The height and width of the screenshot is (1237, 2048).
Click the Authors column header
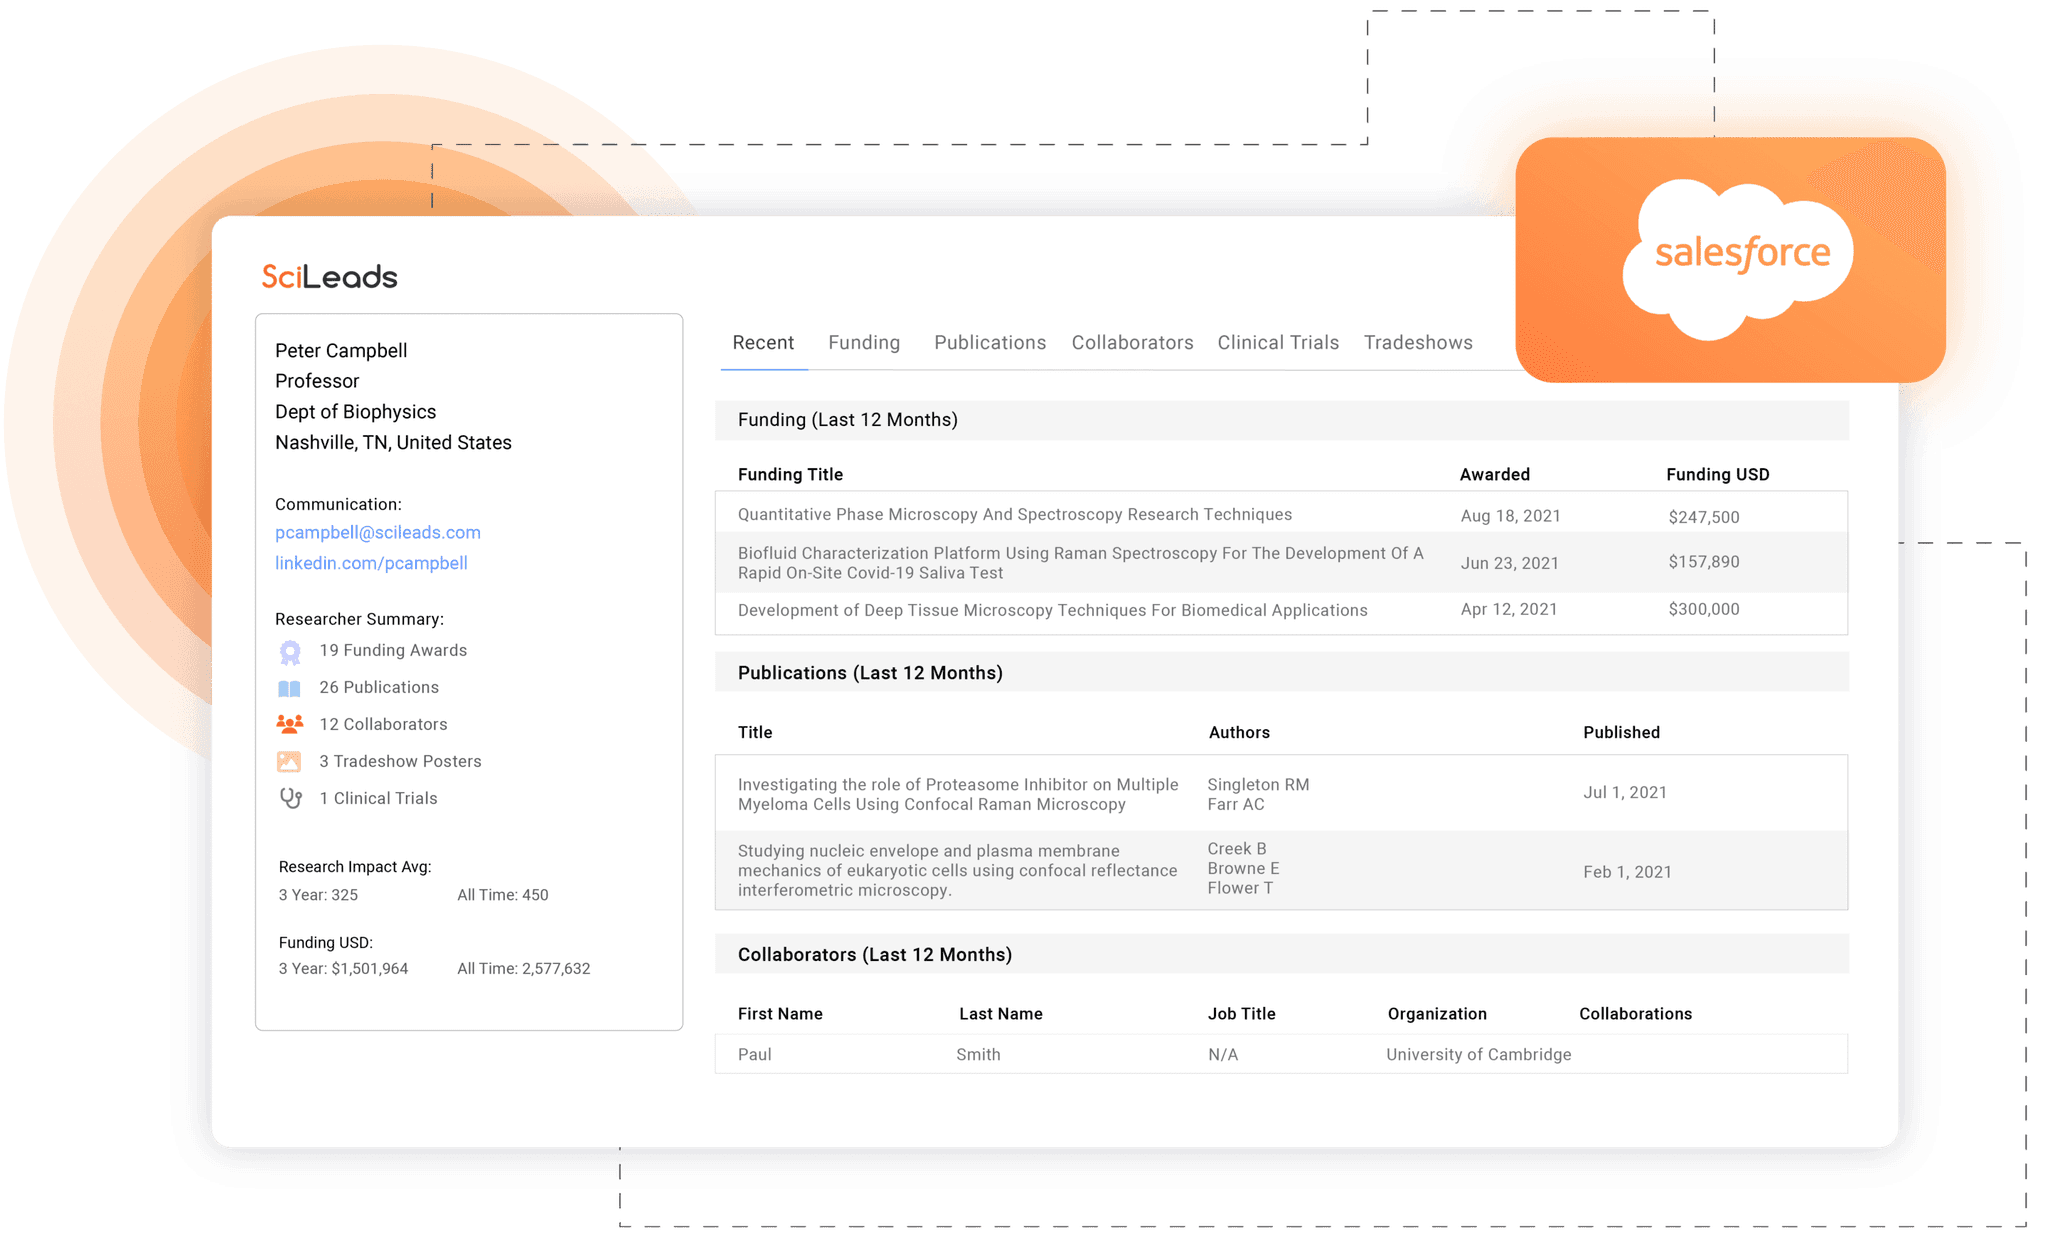(1239, 733)
